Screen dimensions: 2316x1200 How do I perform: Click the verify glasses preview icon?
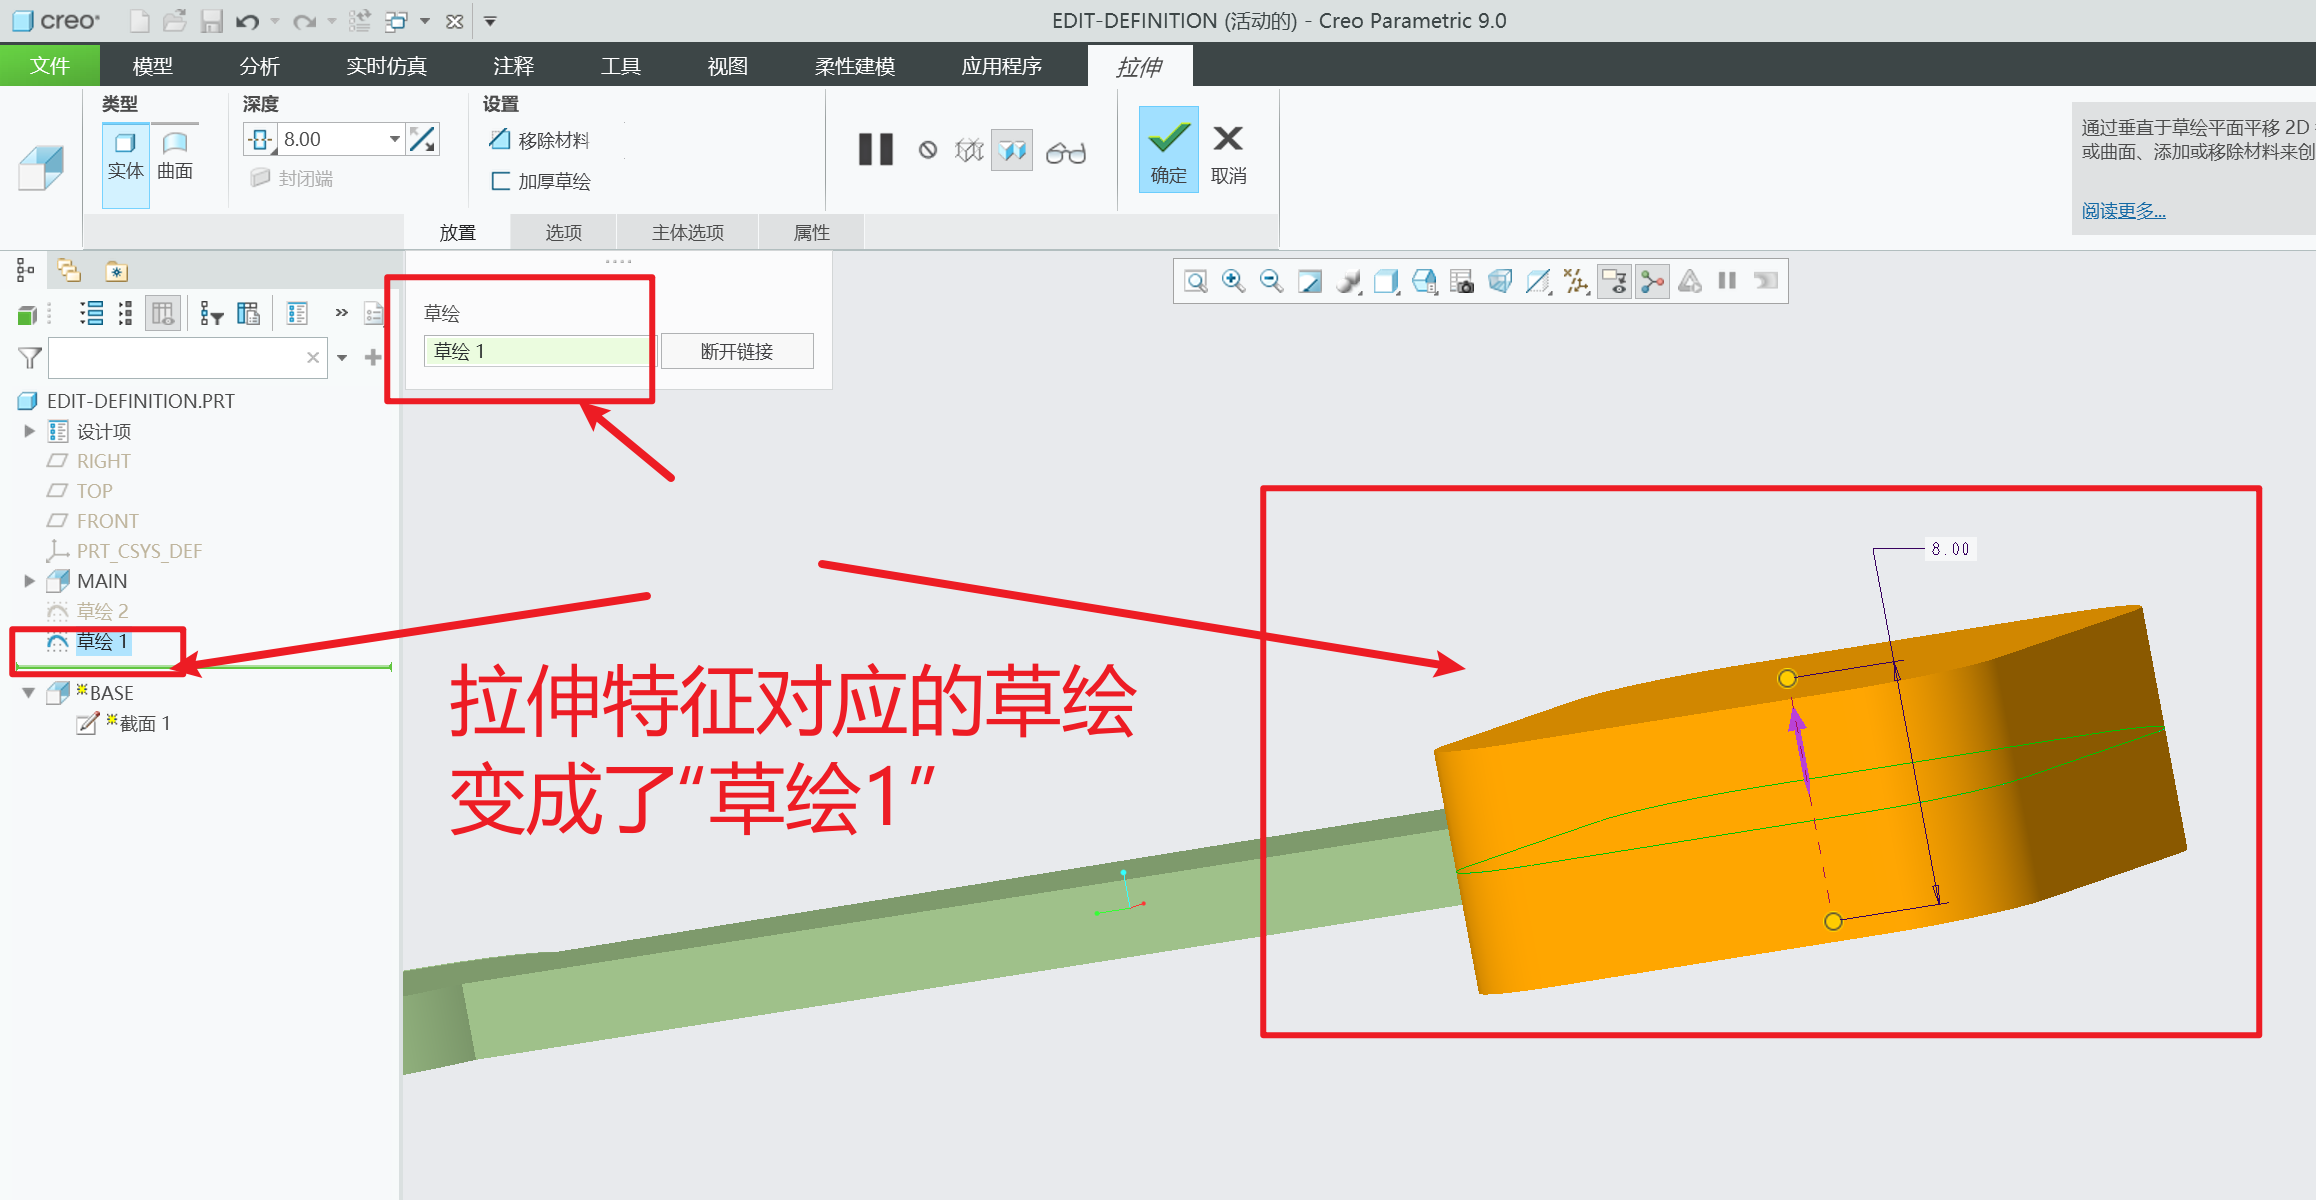tap(1065, 152)
